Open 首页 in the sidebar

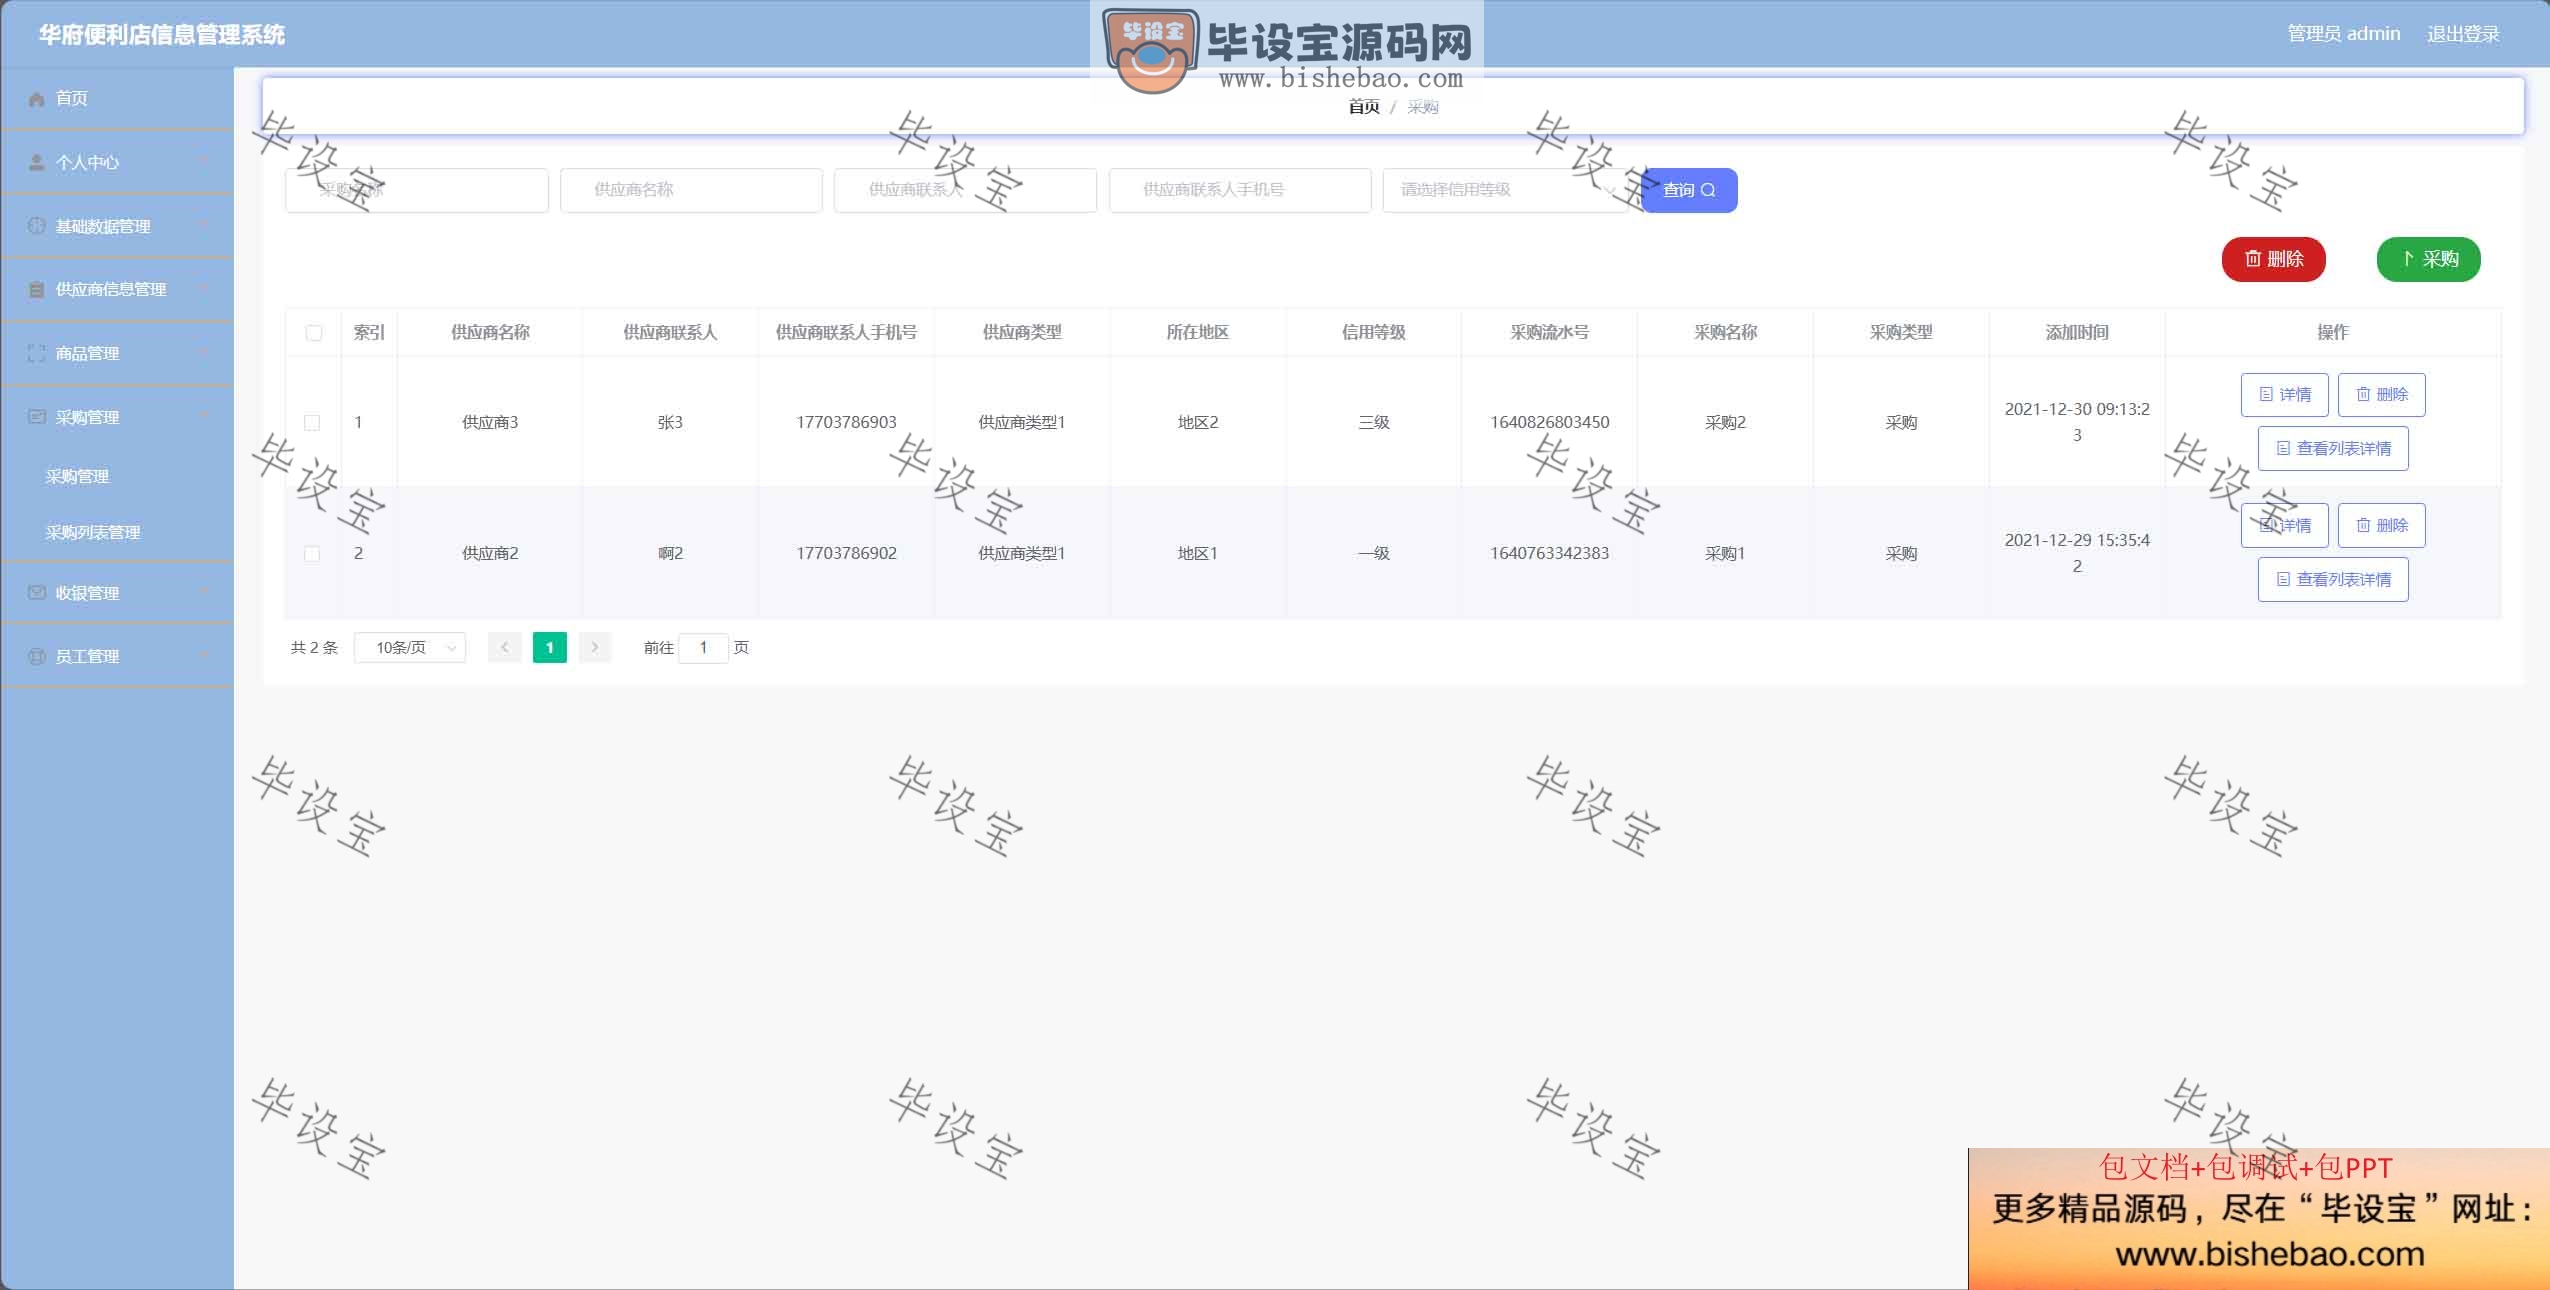117,99
